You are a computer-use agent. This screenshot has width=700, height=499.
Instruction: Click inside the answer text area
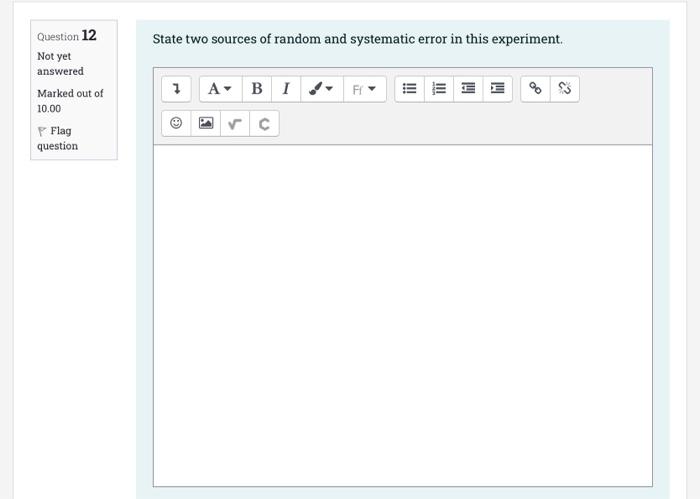403,315
